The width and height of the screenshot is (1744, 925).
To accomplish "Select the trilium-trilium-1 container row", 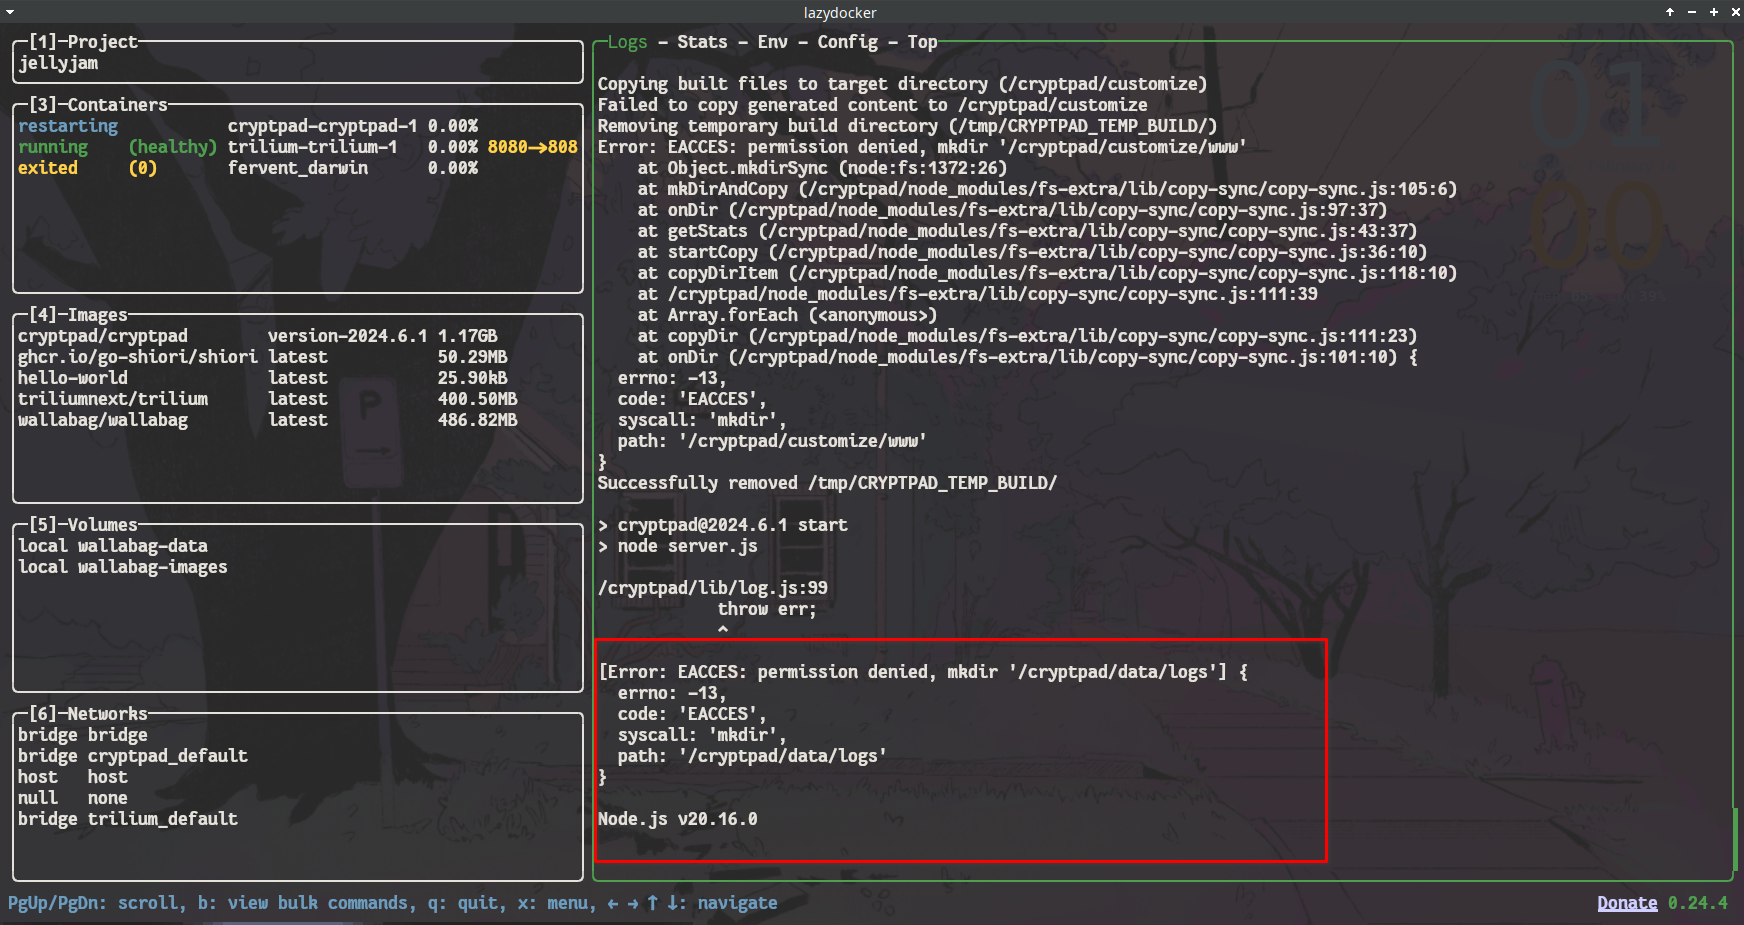I will click(x=298, y=147).
